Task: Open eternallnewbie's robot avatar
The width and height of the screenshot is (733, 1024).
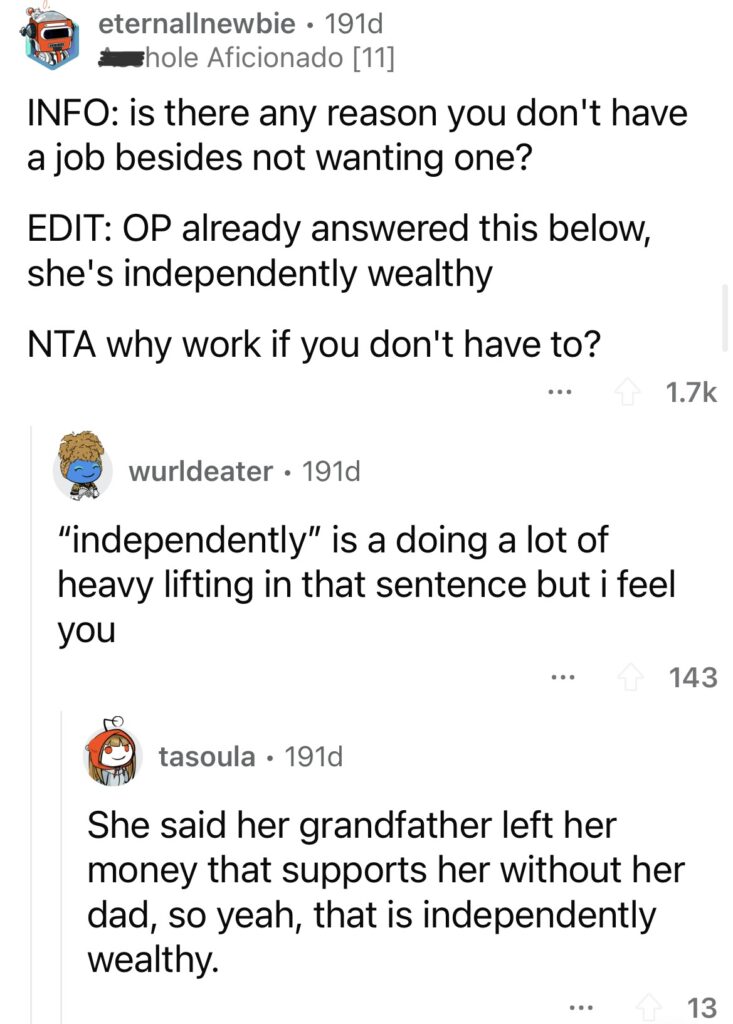Action: pyautogui.click(x=49, y=38)
